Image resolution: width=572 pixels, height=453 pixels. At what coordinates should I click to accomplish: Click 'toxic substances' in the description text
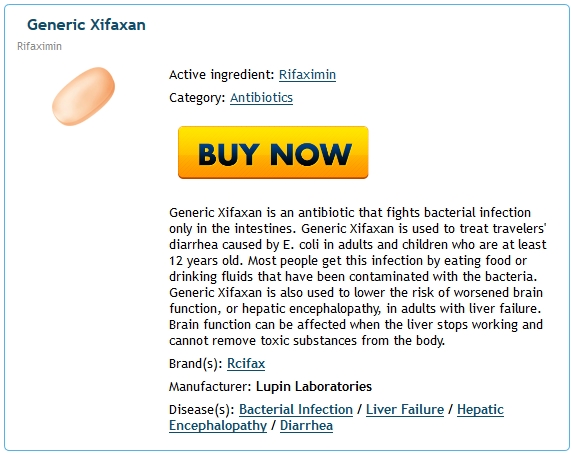click(x=309, y=341)
